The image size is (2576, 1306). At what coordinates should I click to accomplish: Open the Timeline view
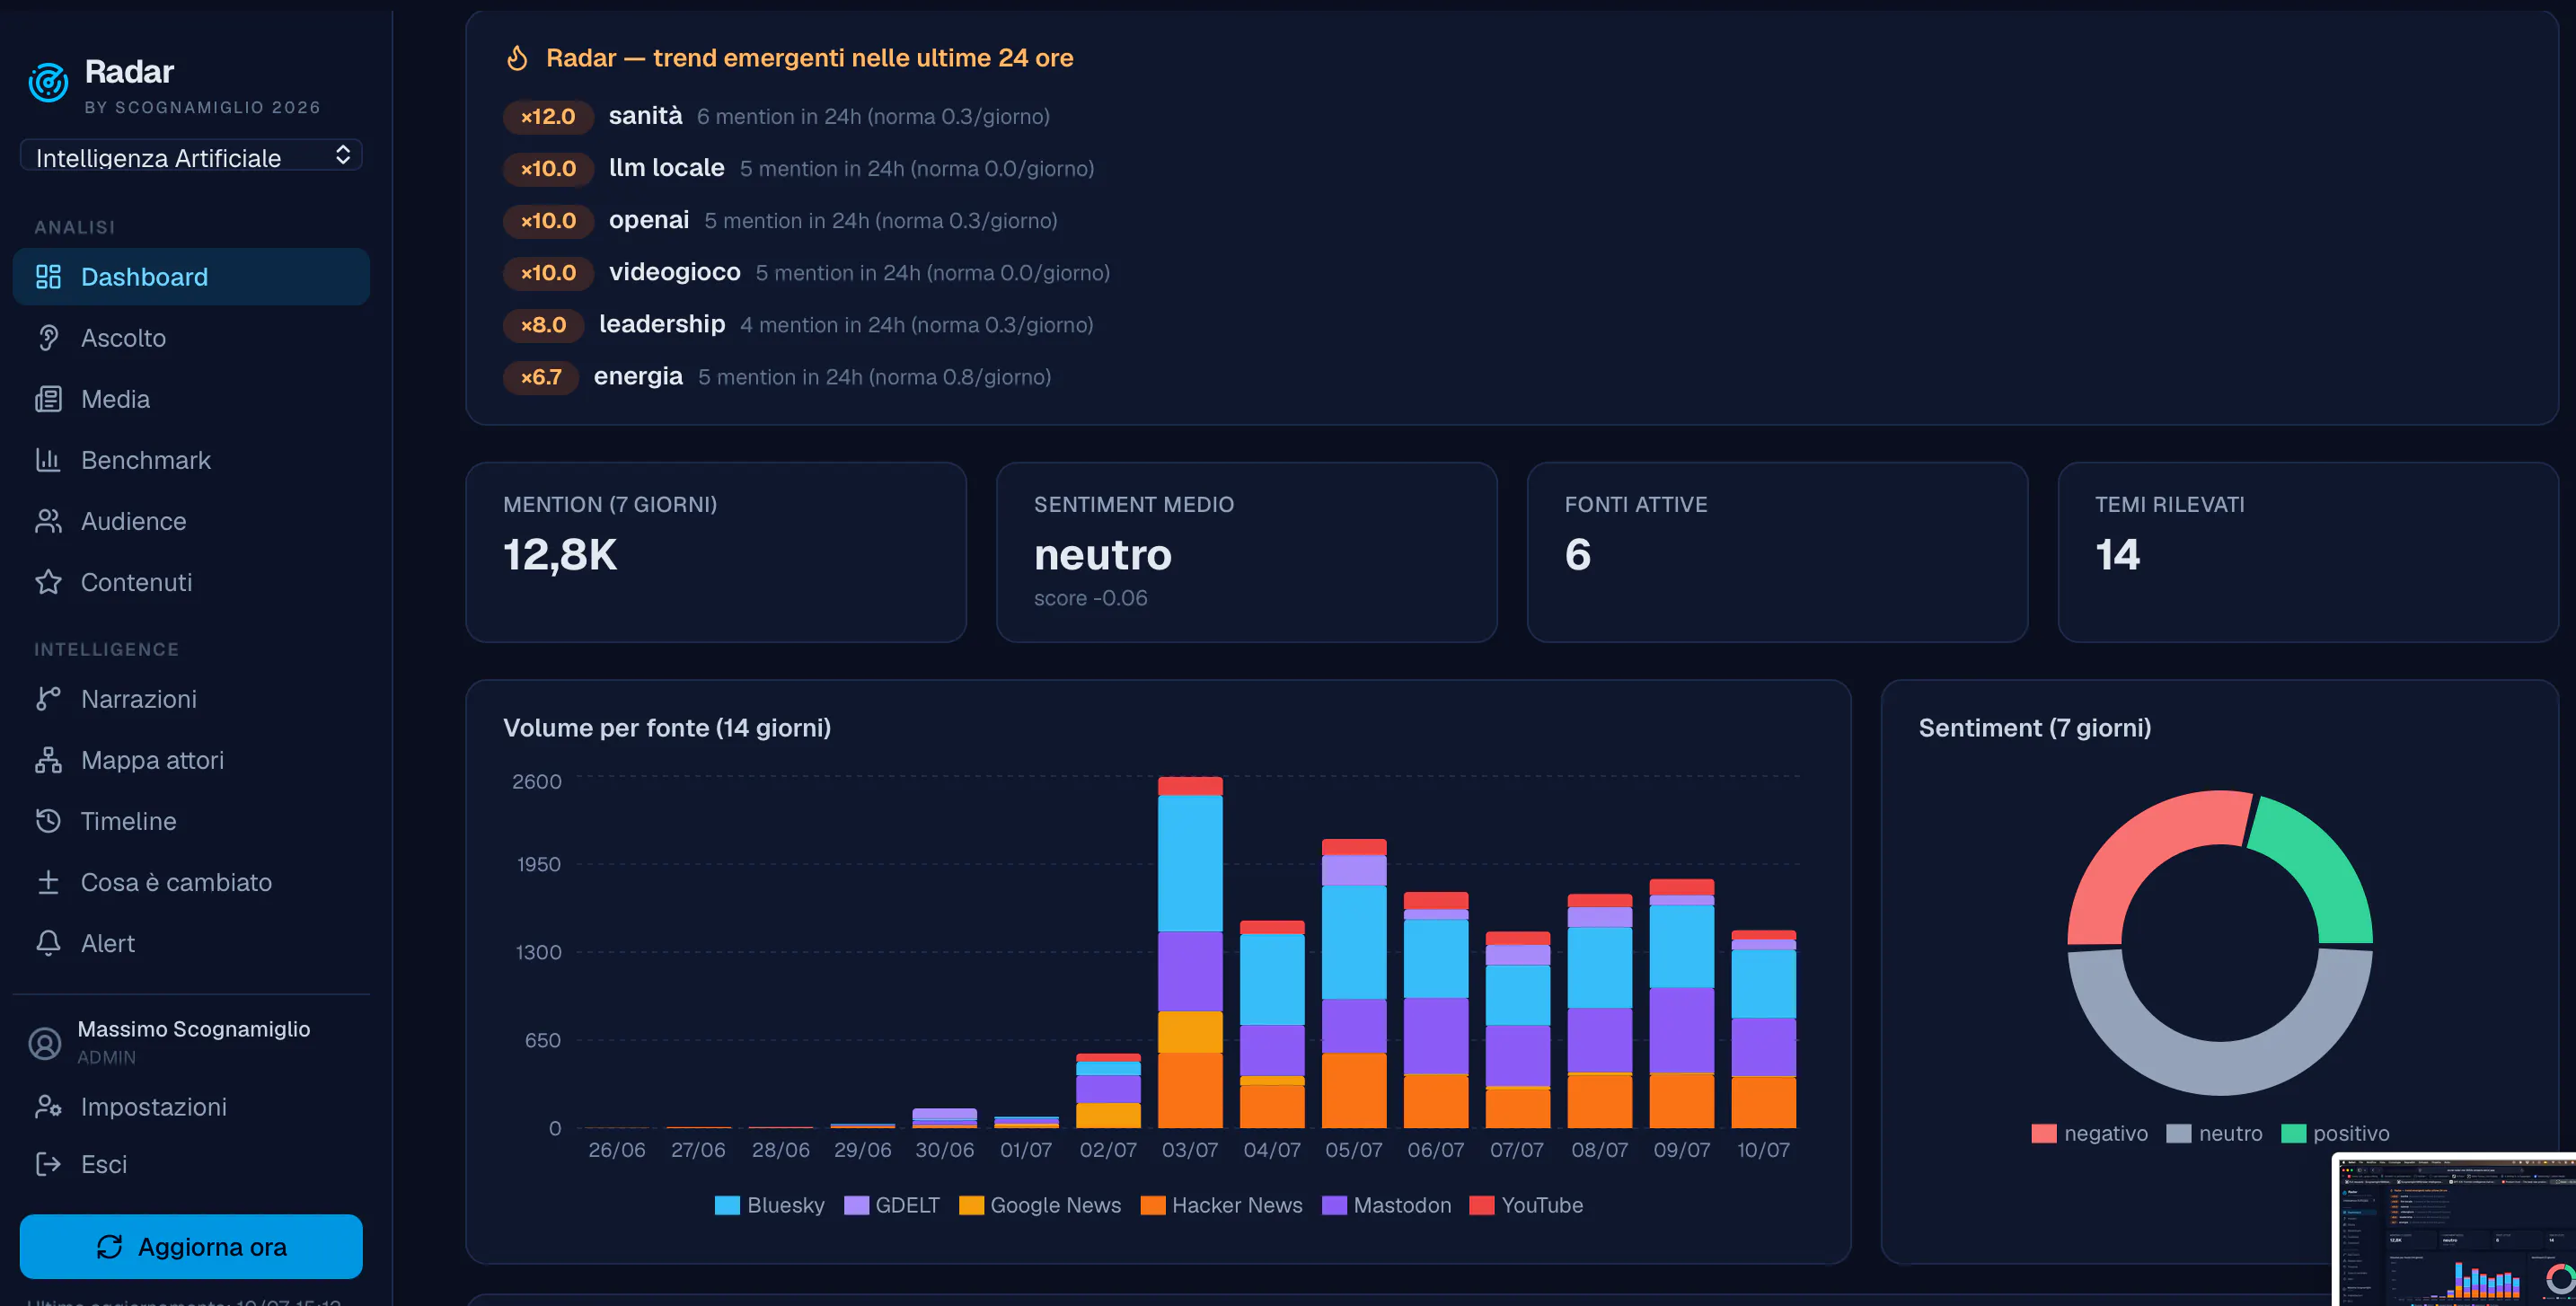click(191, 821)
